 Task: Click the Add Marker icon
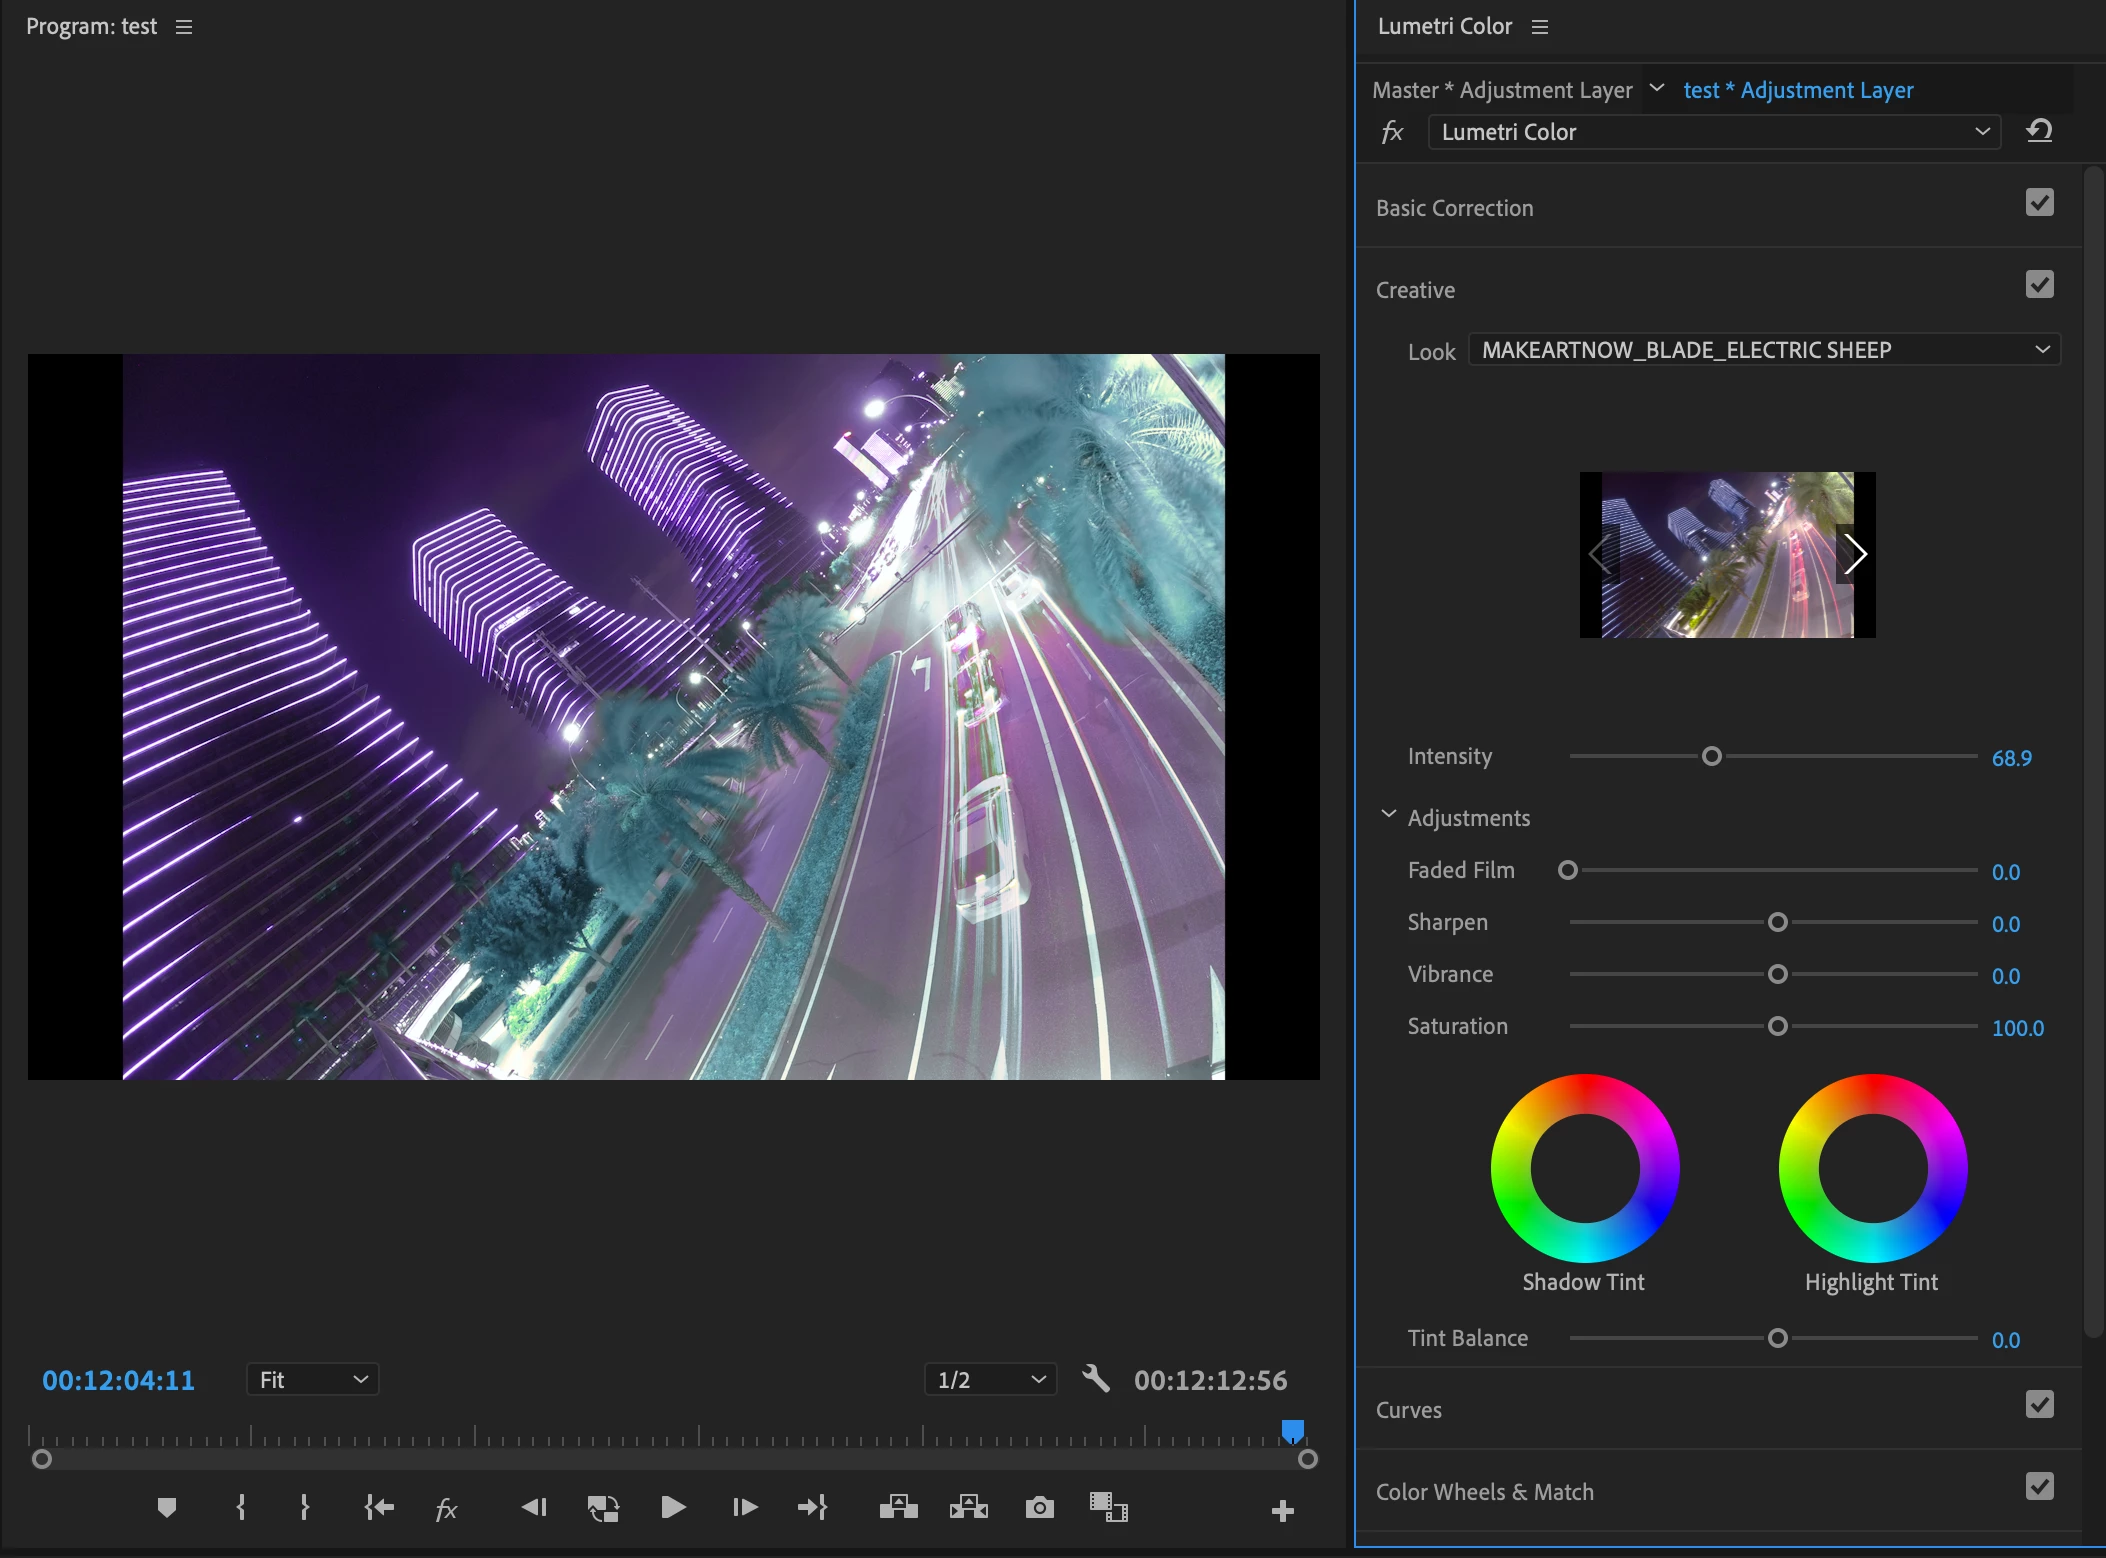click(x=167, y=1507)
